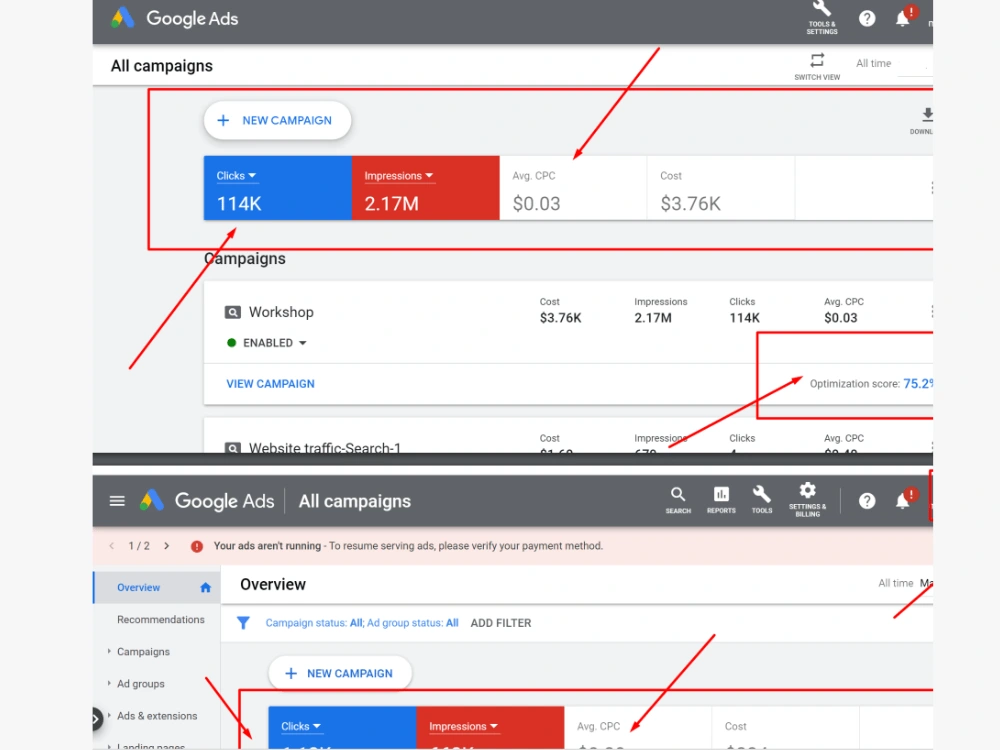Expand the collapsed side panel arrow

click(96, 719)
